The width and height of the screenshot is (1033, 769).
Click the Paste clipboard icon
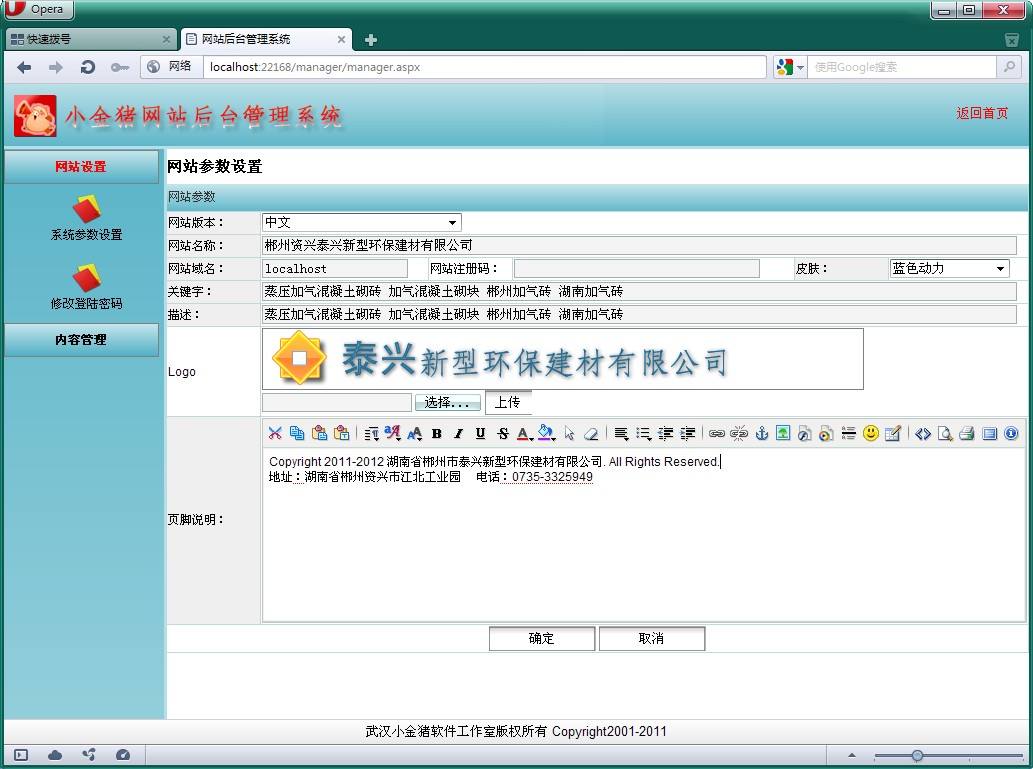coord(320,433)
